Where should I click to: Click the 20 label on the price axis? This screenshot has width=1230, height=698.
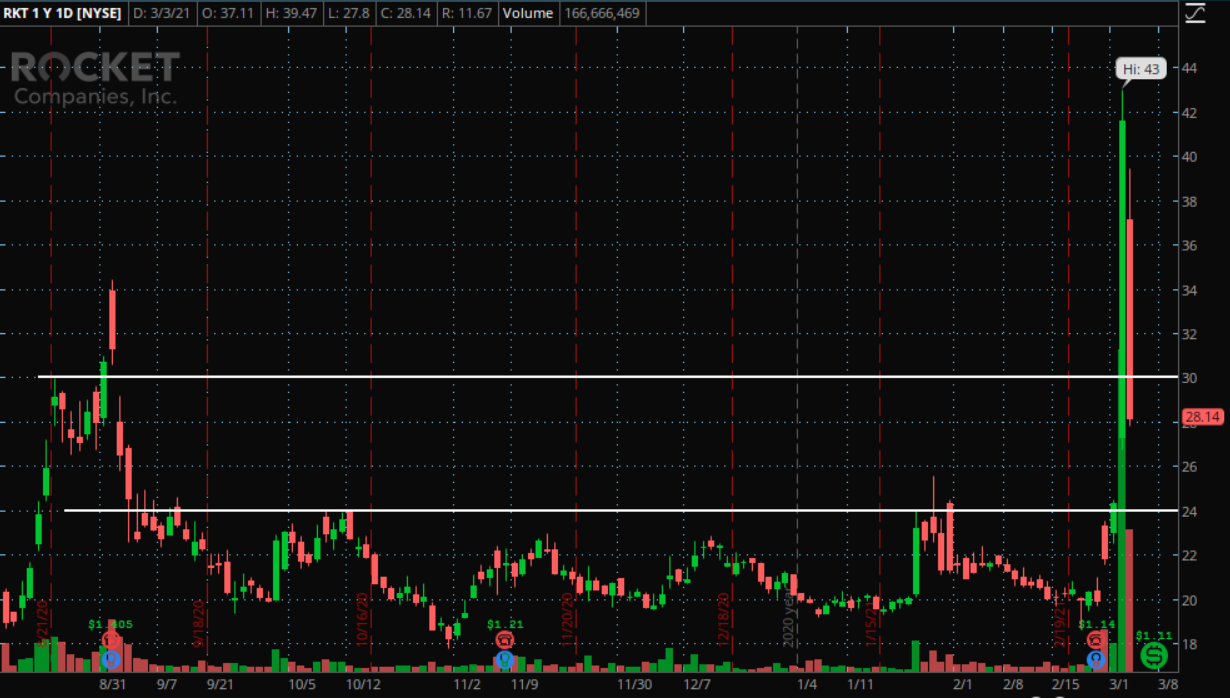pos(1191,600)
